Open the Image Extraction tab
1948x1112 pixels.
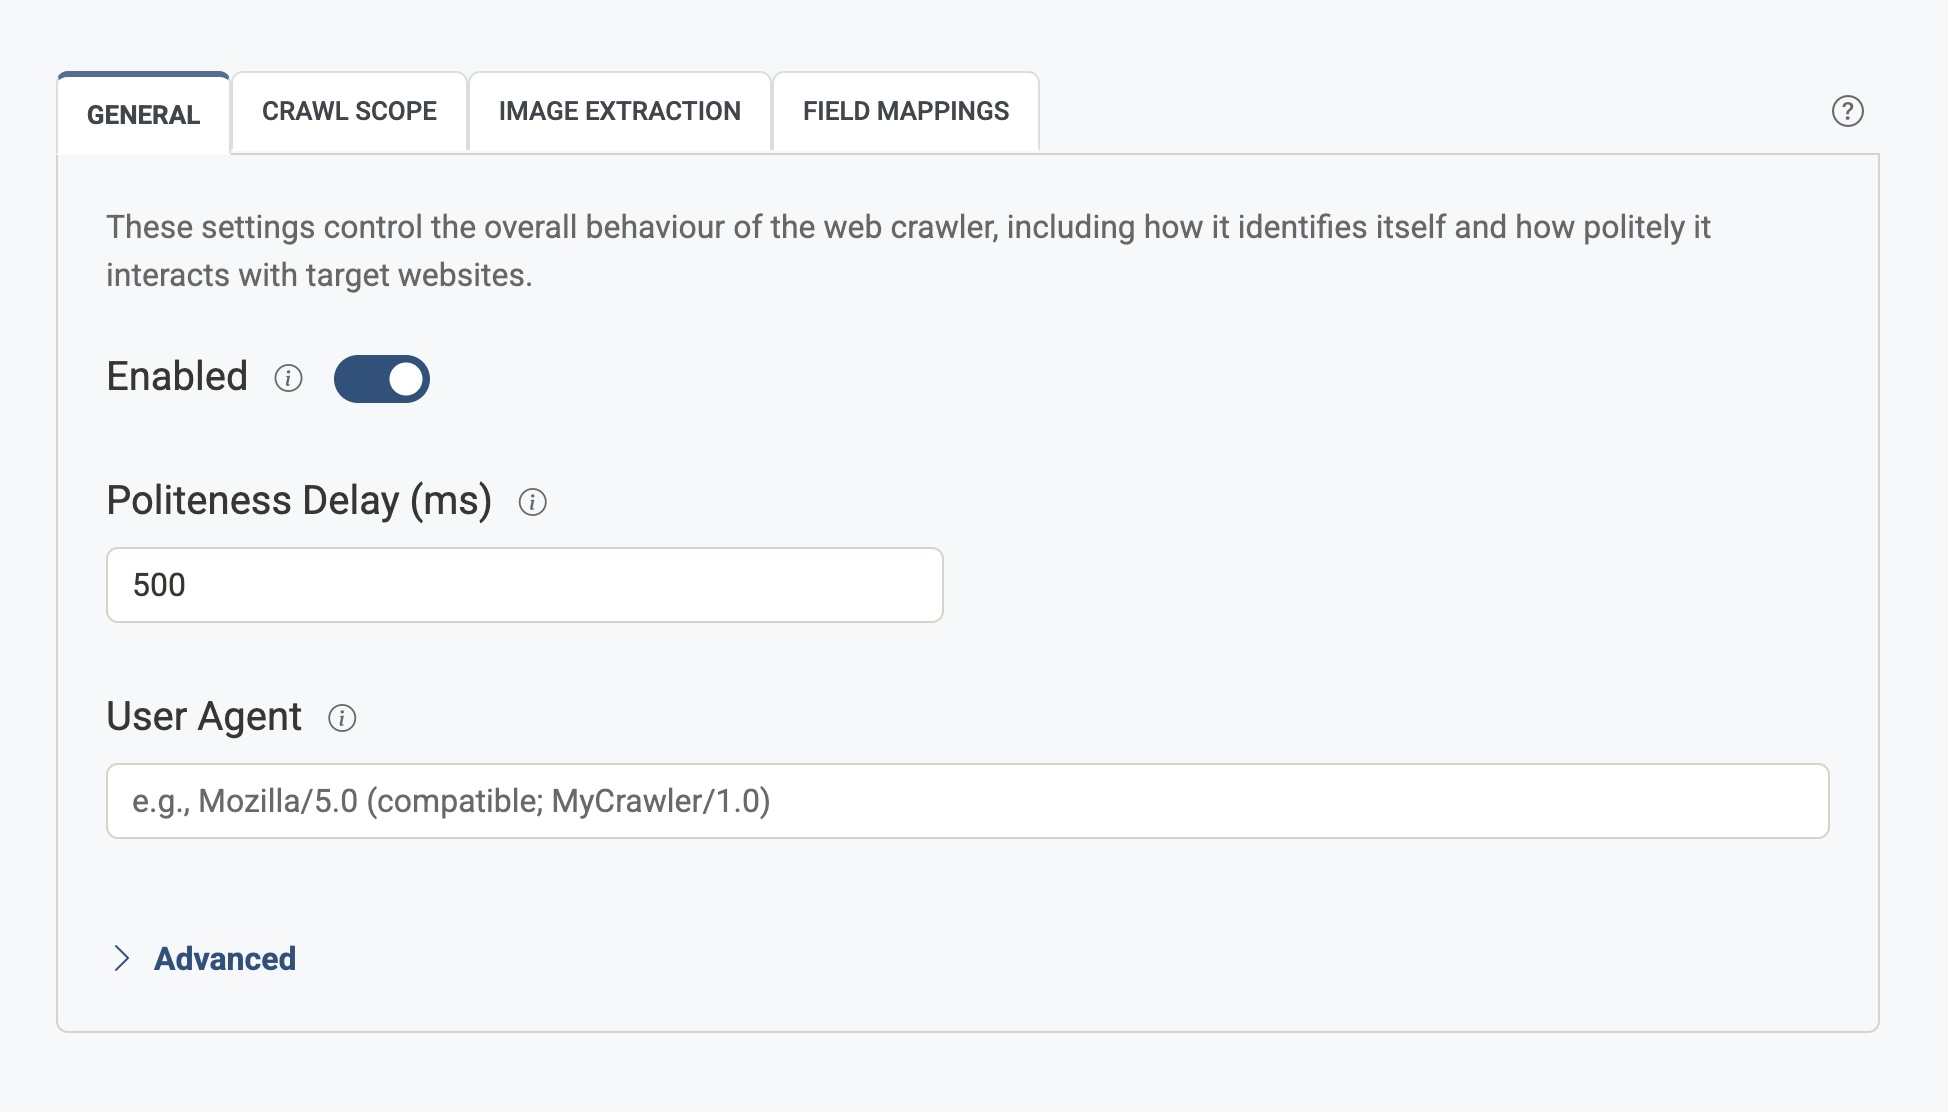(619, 111)
